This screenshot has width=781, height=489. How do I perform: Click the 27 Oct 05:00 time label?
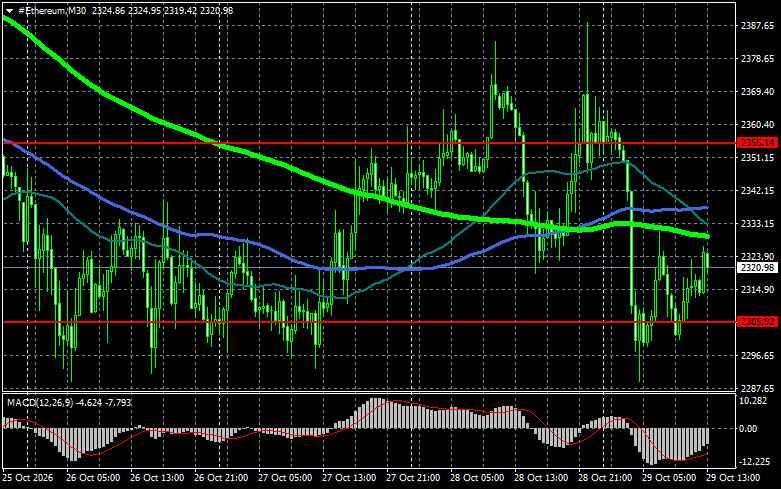[285, 478]
